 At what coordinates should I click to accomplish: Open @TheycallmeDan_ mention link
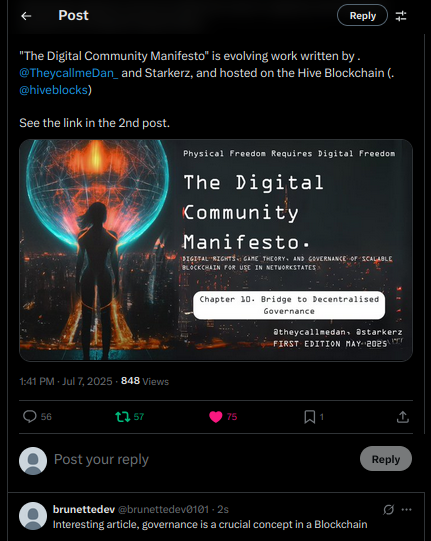point(69,73)
